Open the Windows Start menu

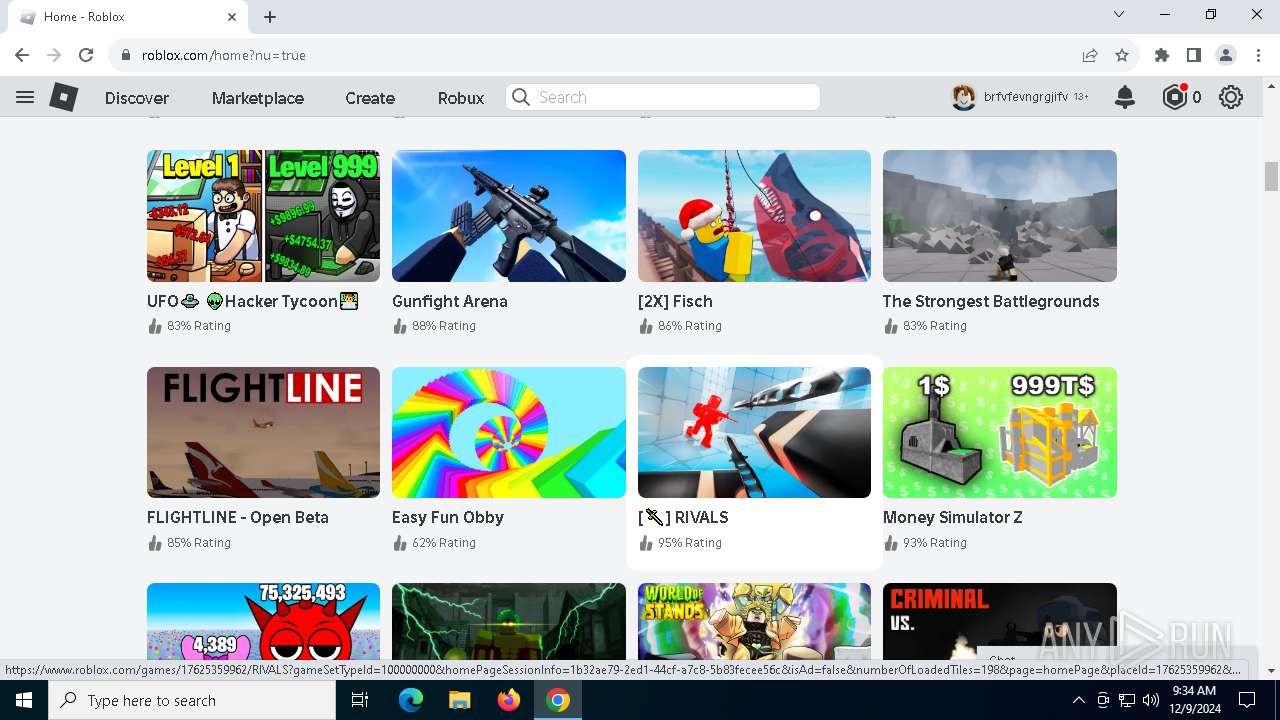(24, 700)
